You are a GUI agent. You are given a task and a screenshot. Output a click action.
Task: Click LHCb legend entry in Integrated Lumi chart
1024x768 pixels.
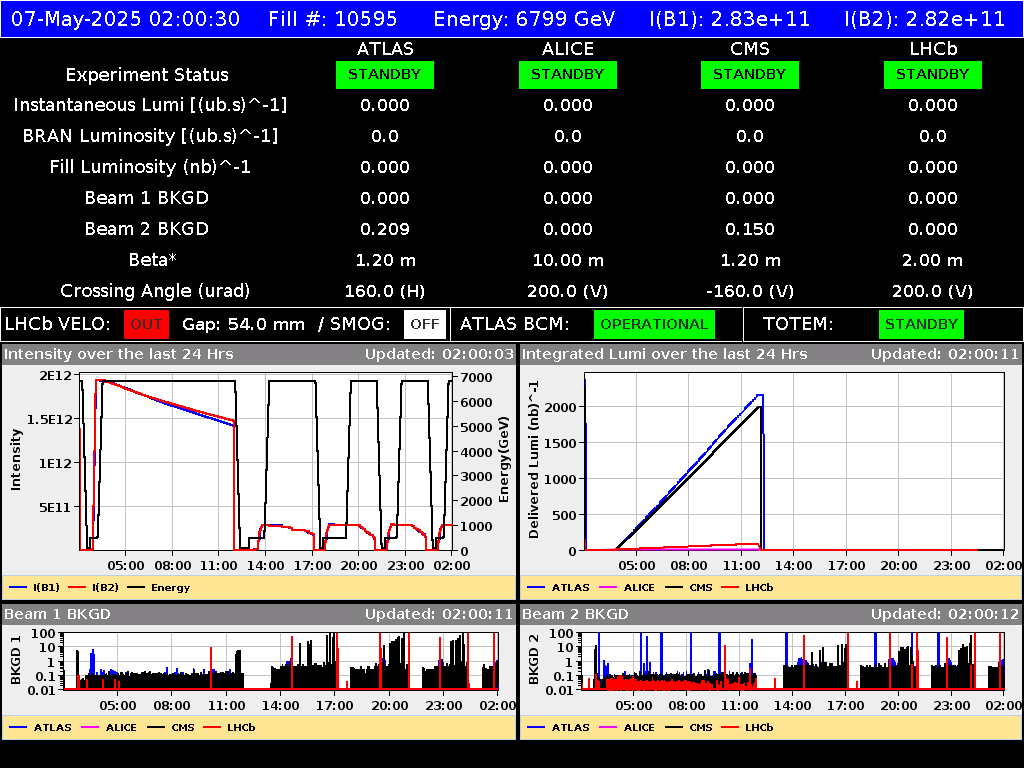point(747,587)
